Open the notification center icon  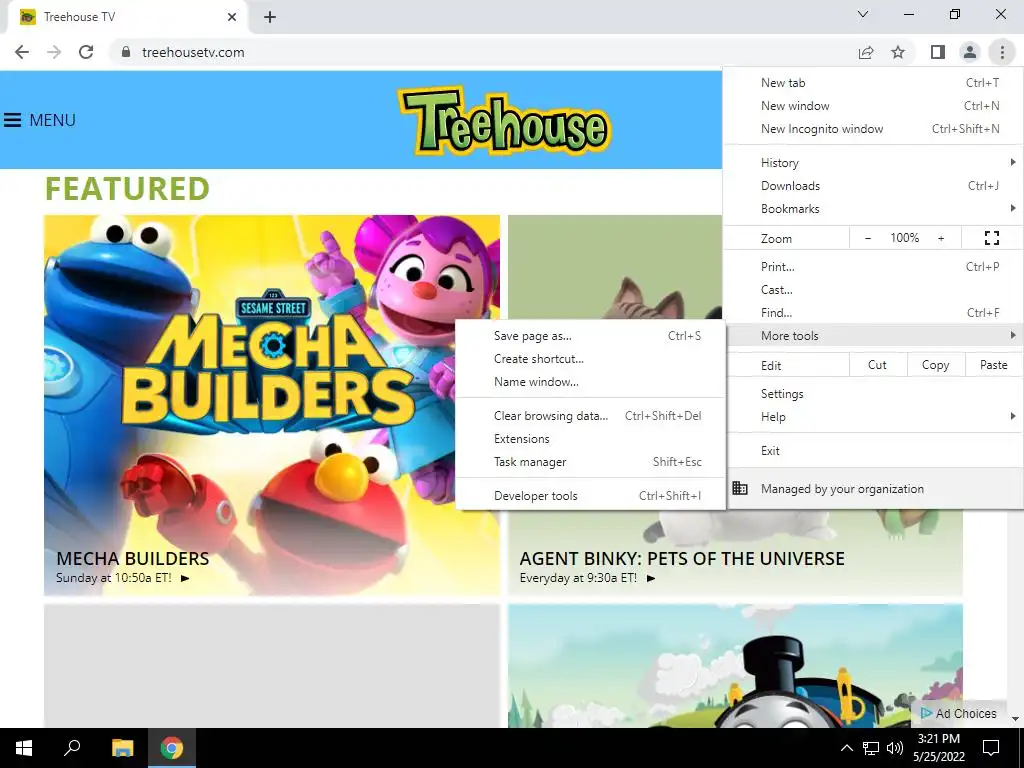(x=991, y=748)
